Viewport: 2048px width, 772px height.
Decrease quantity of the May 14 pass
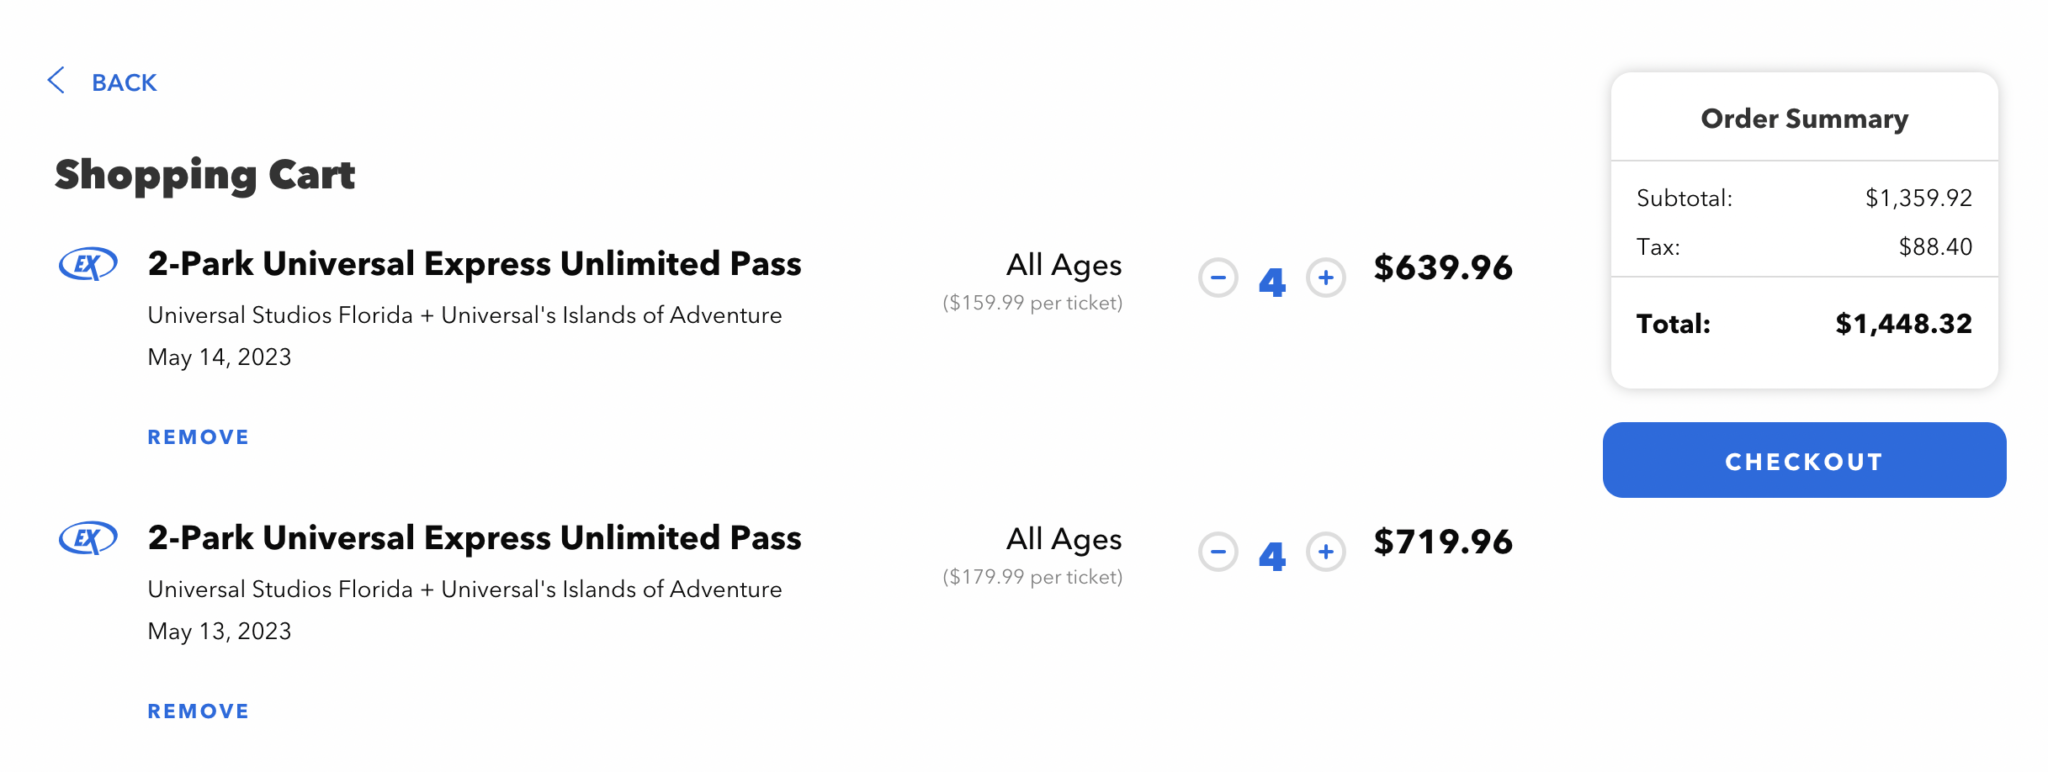click(1217, 279)
